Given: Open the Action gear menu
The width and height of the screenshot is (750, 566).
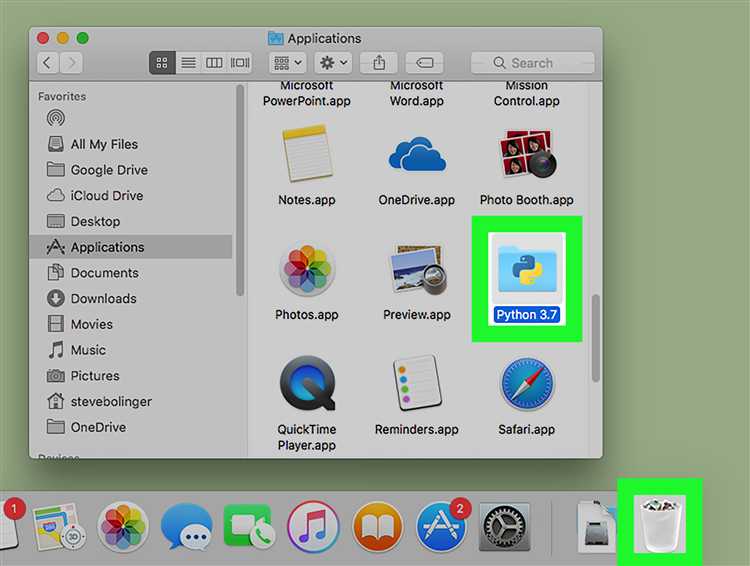Looking at the screenshot, I should [333, 63].
